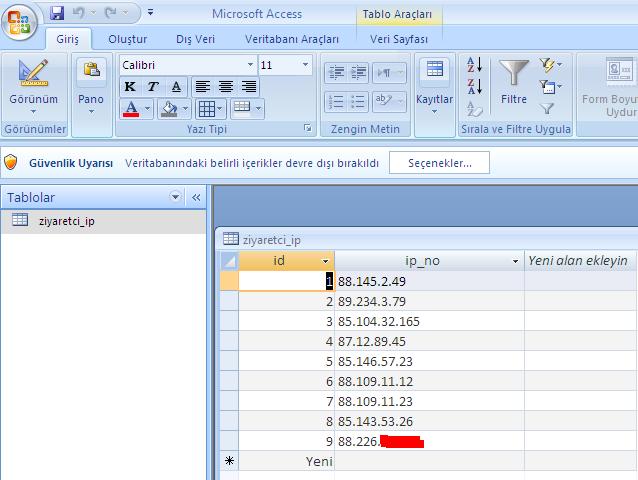Click increase indent icon

tap(358, 72)
